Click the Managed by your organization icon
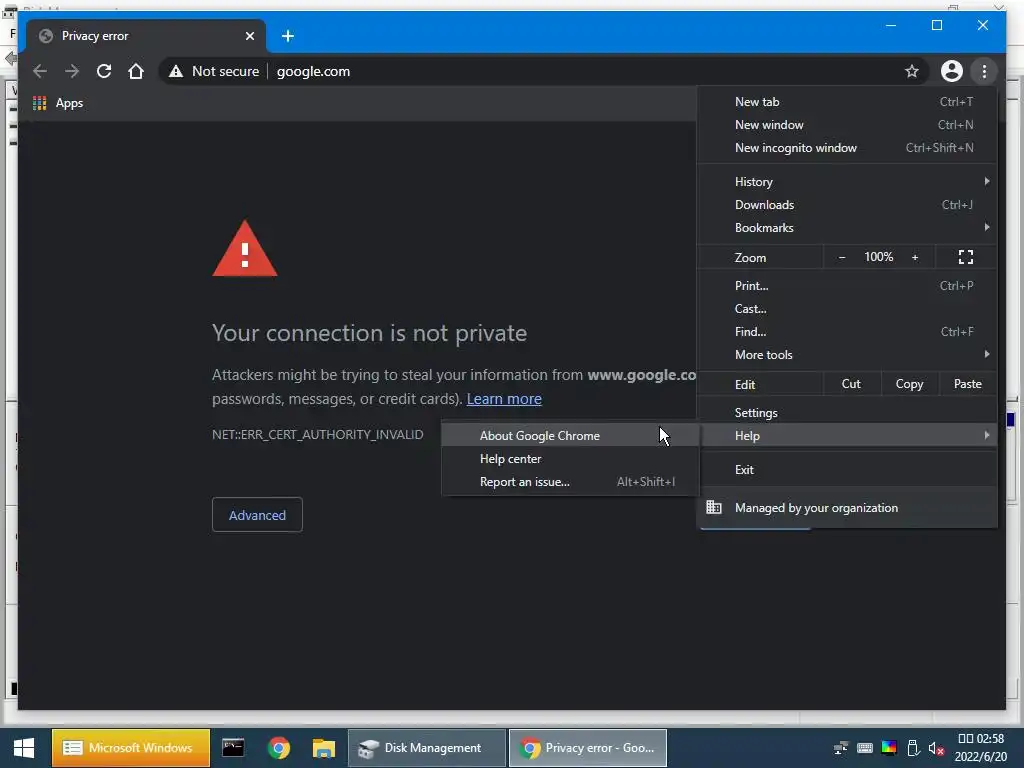 tap(714, 507)
